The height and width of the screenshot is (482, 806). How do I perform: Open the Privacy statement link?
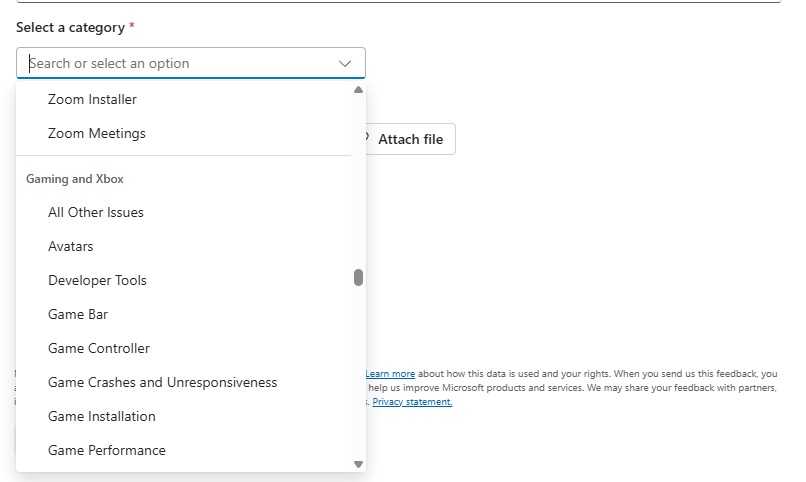coord(412,401)
